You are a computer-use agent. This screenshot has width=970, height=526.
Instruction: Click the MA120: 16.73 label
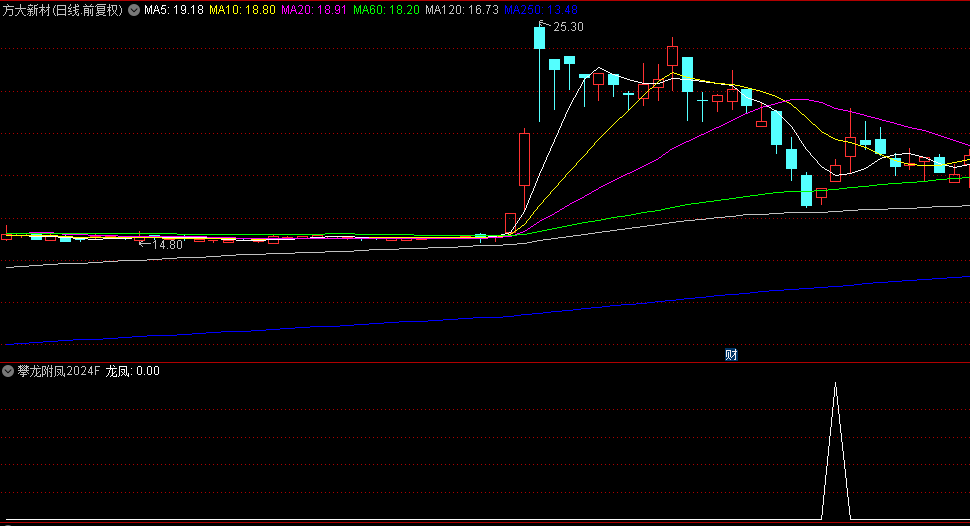tap(461, 10)
